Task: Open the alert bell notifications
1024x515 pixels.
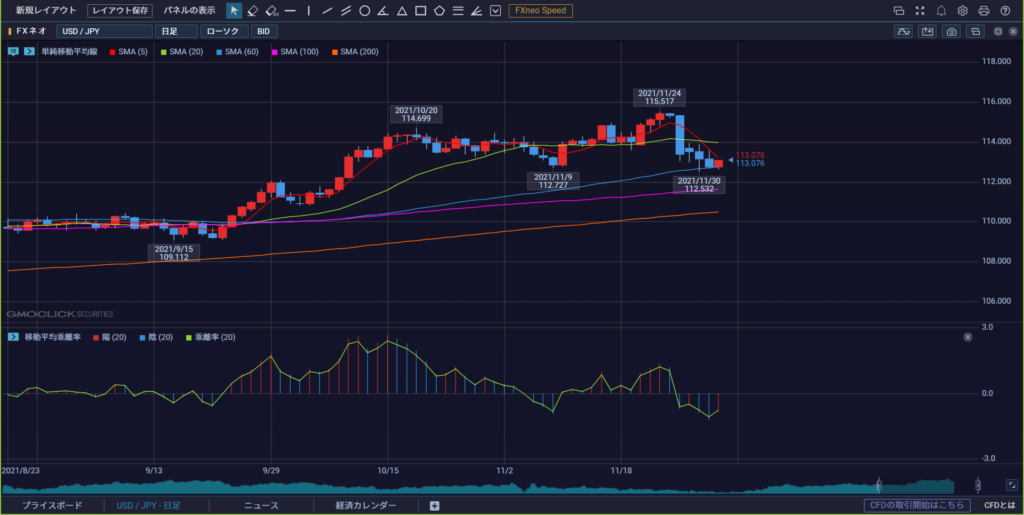Action: coord(941,10)
